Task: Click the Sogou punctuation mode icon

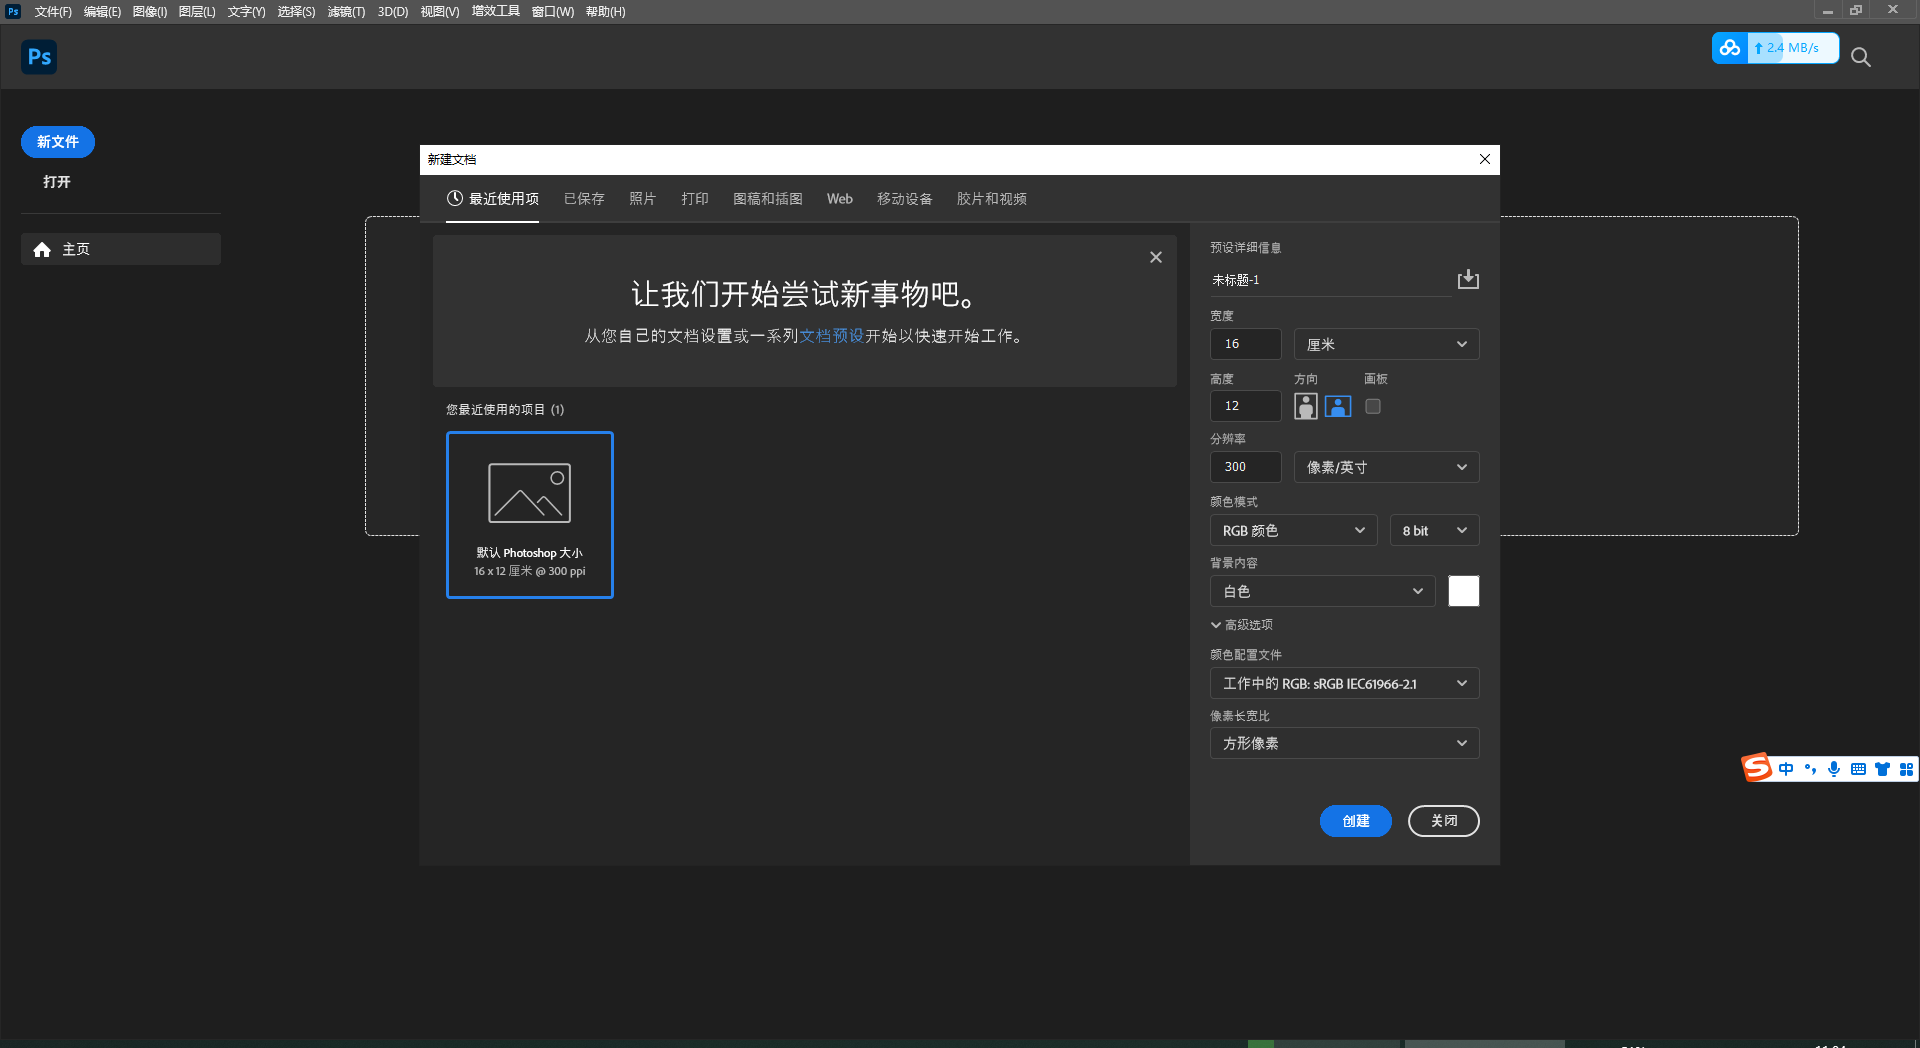Action: point(1810,769)
